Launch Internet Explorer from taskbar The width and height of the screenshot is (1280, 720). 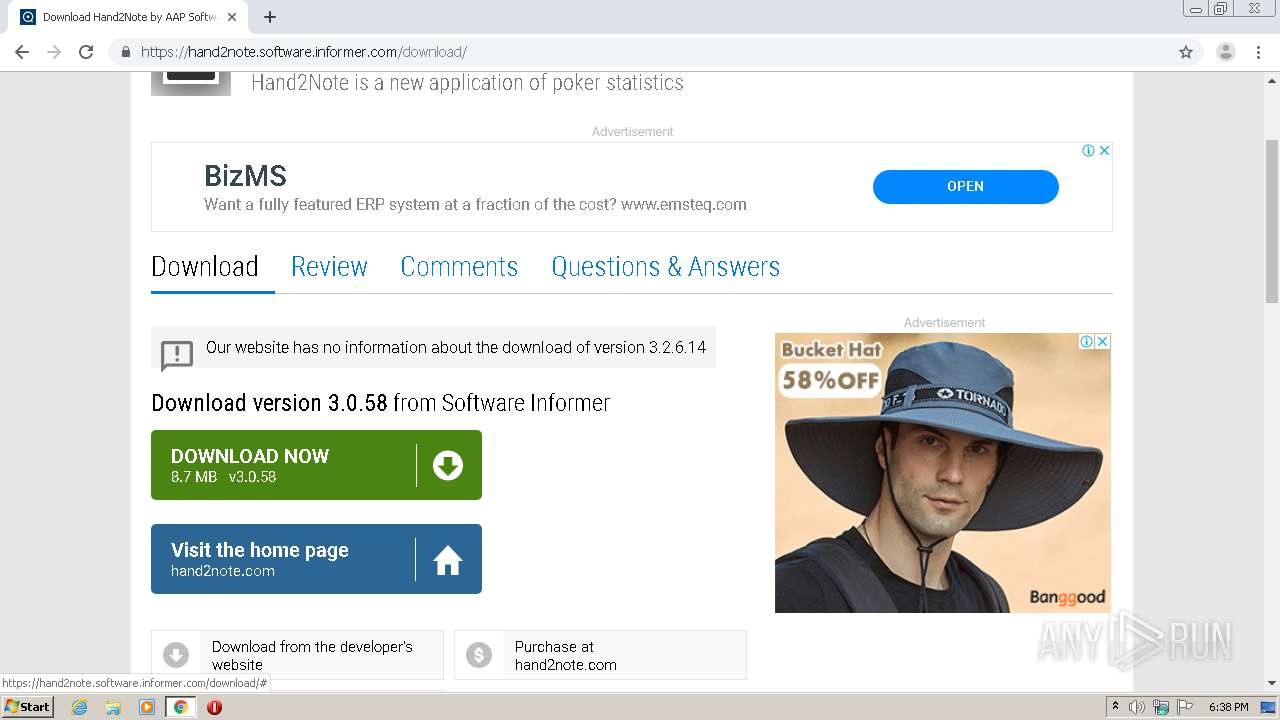pyautogui.click(x=80, y=707)
